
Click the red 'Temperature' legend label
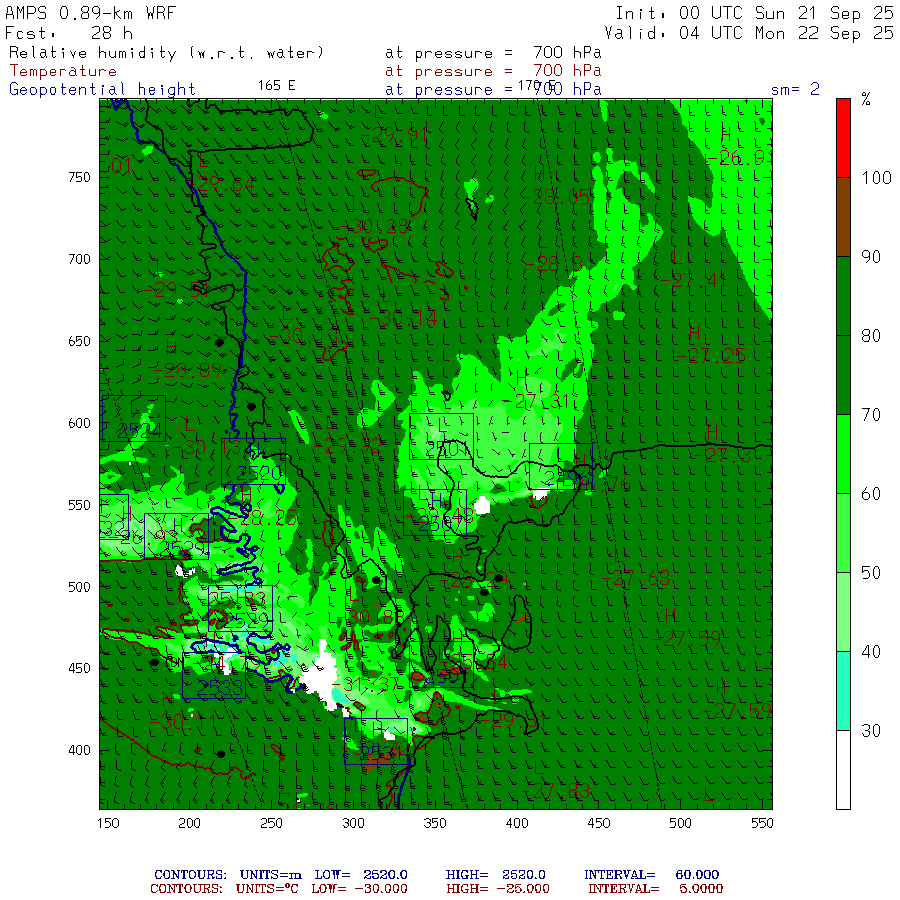(x=63, y=71)
